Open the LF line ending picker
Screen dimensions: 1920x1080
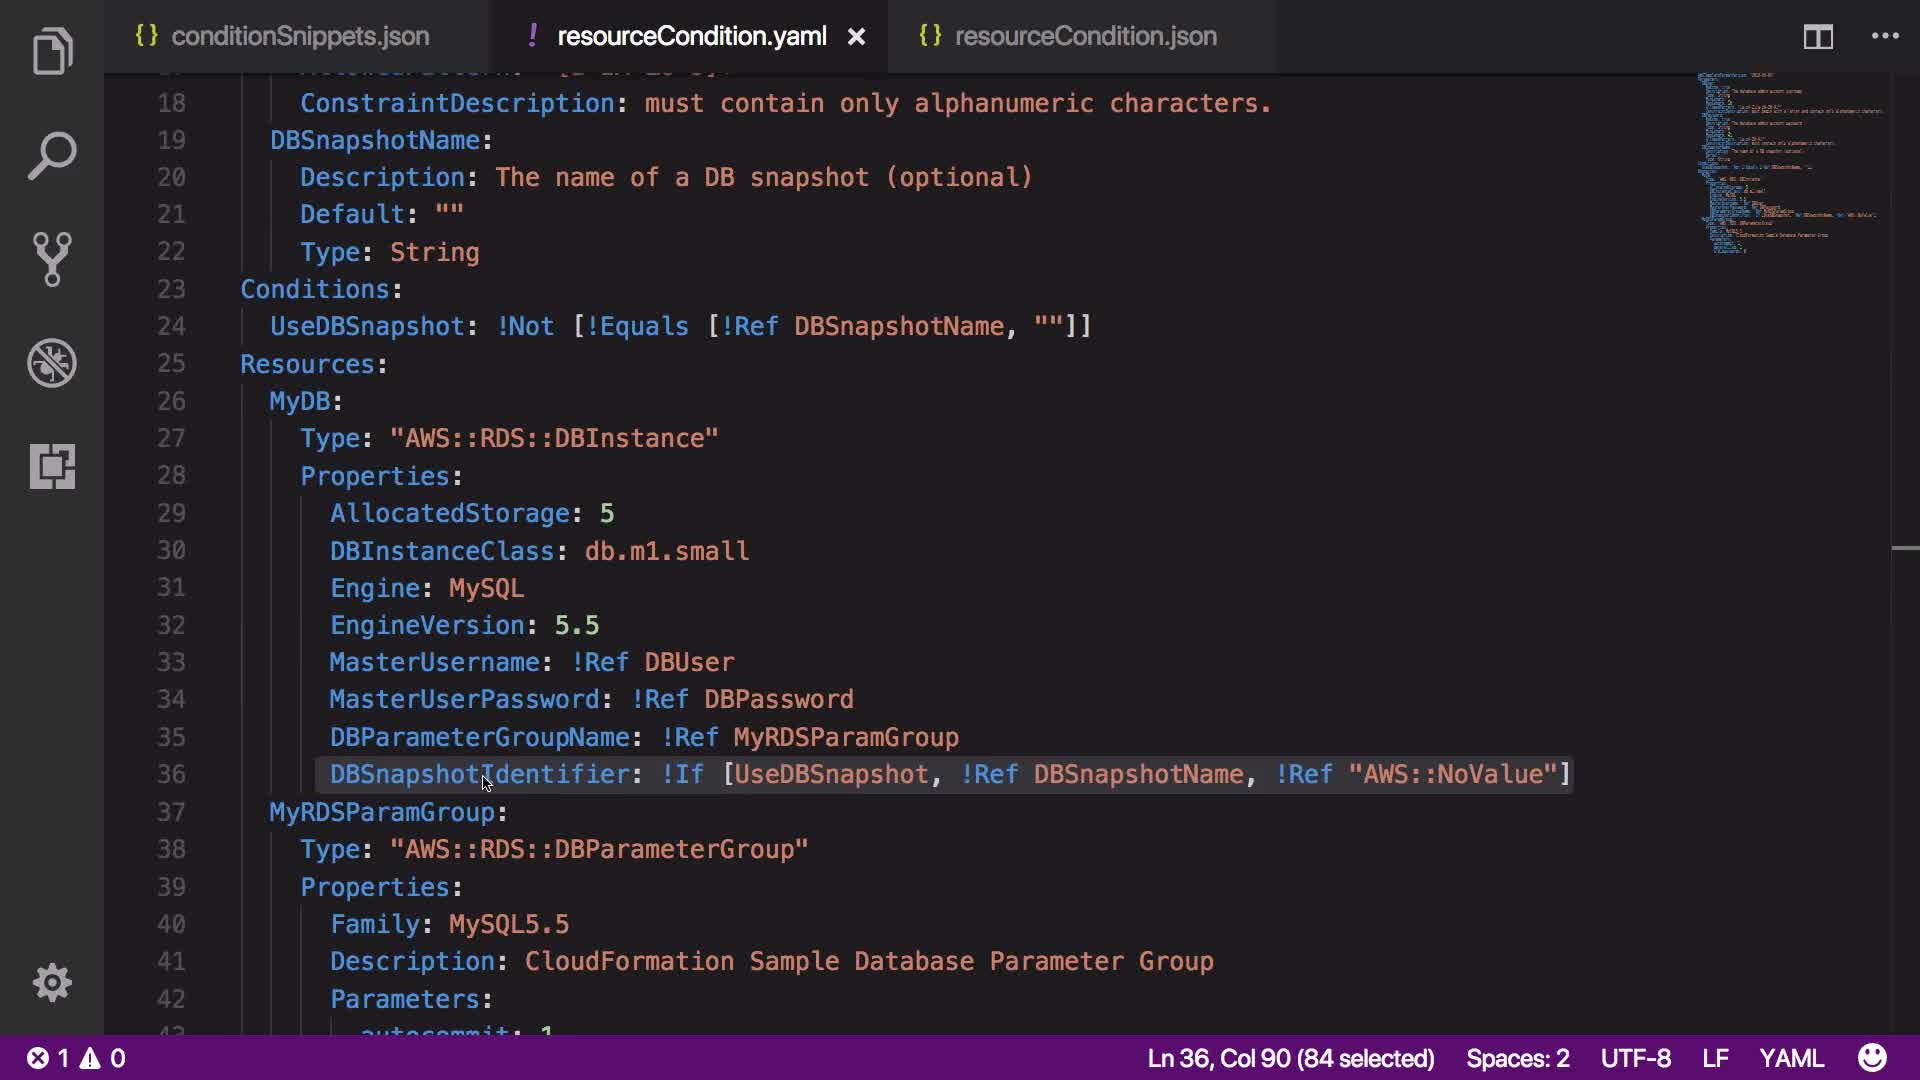click(1715, 1058)
